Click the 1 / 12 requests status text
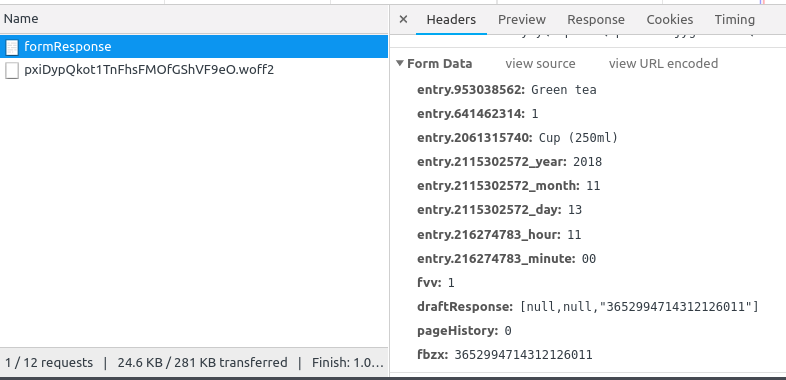This screenshot has width=786, height=380. point(49,362)
